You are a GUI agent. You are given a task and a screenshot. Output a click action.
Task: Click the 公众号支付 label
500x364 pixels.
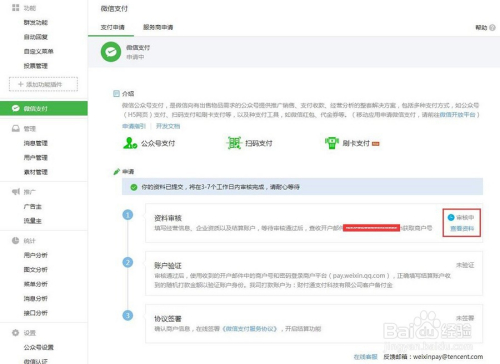[158, 143]
